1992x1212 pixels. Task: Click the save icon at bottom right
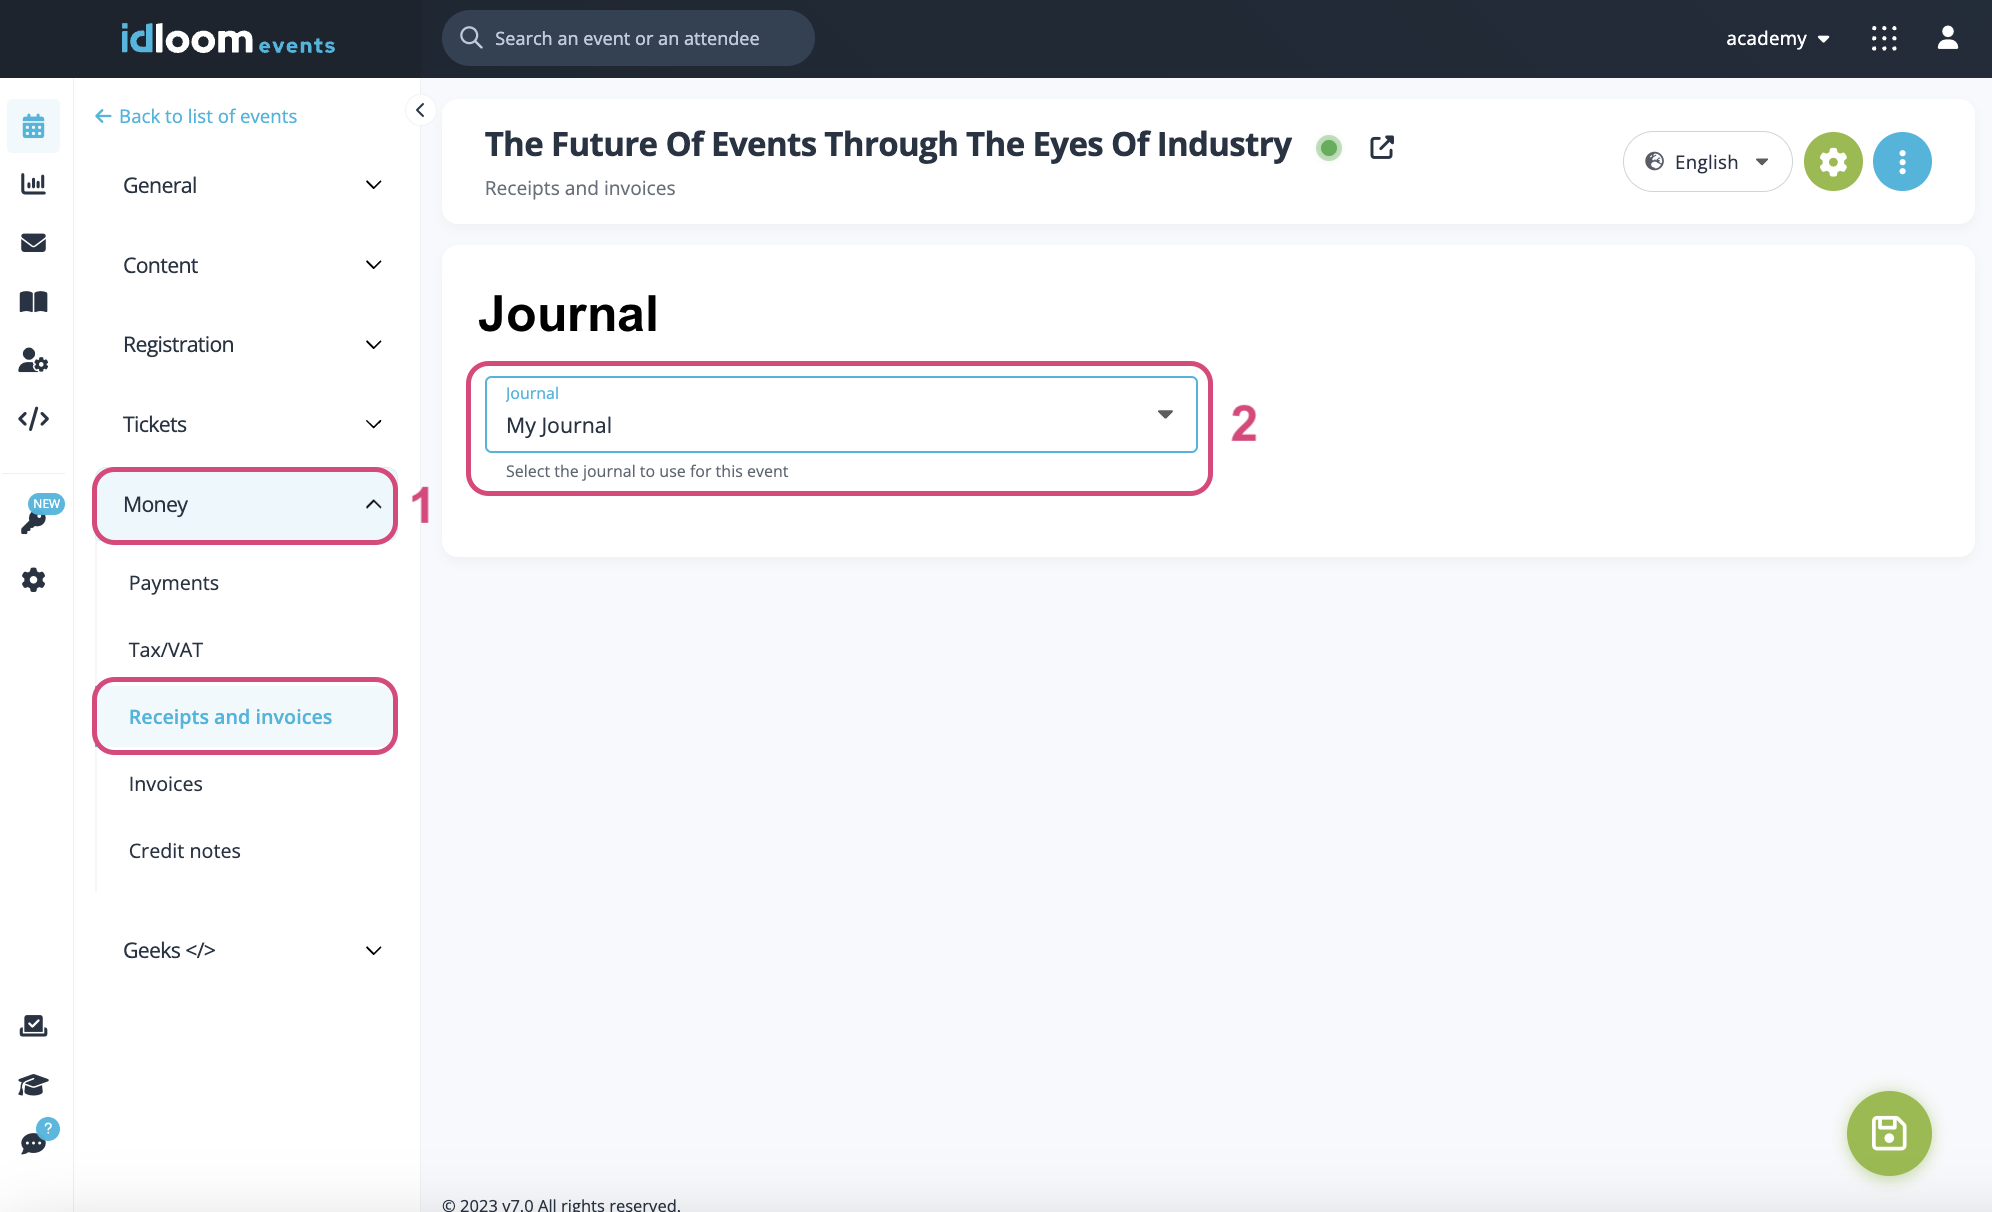point(1888,1134)
